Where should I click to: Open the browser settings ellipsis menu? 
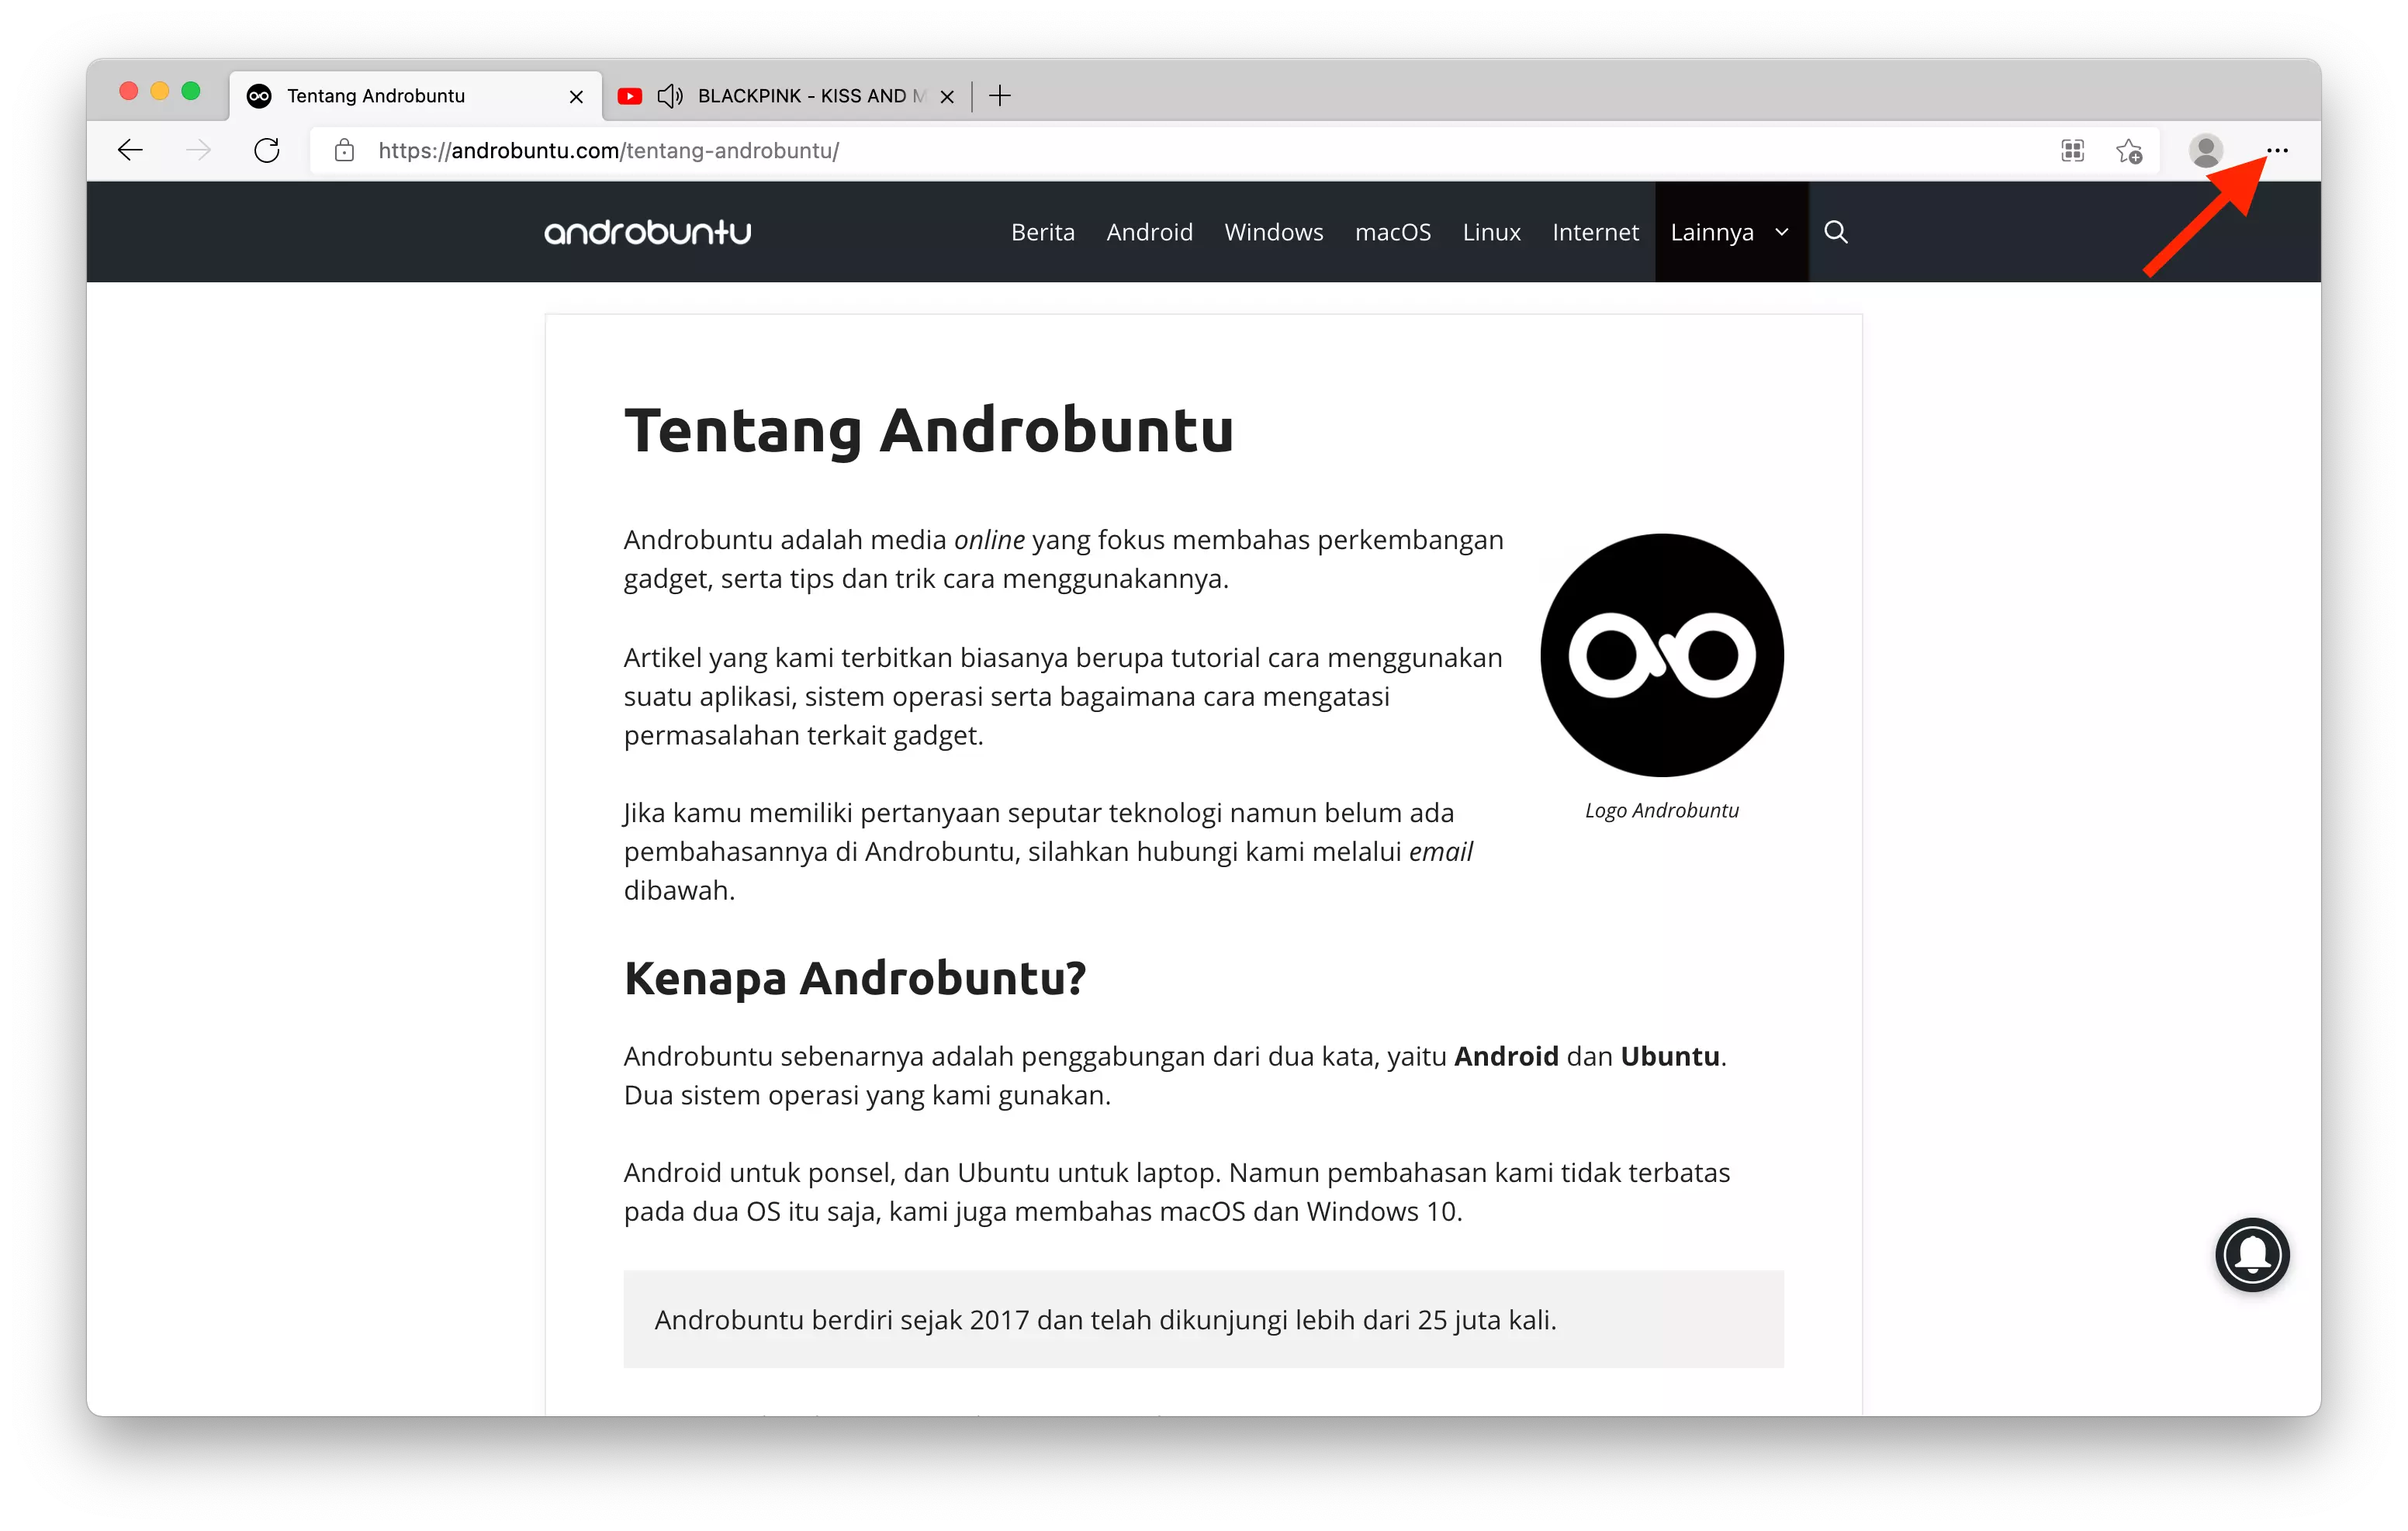click(2277, 151)
